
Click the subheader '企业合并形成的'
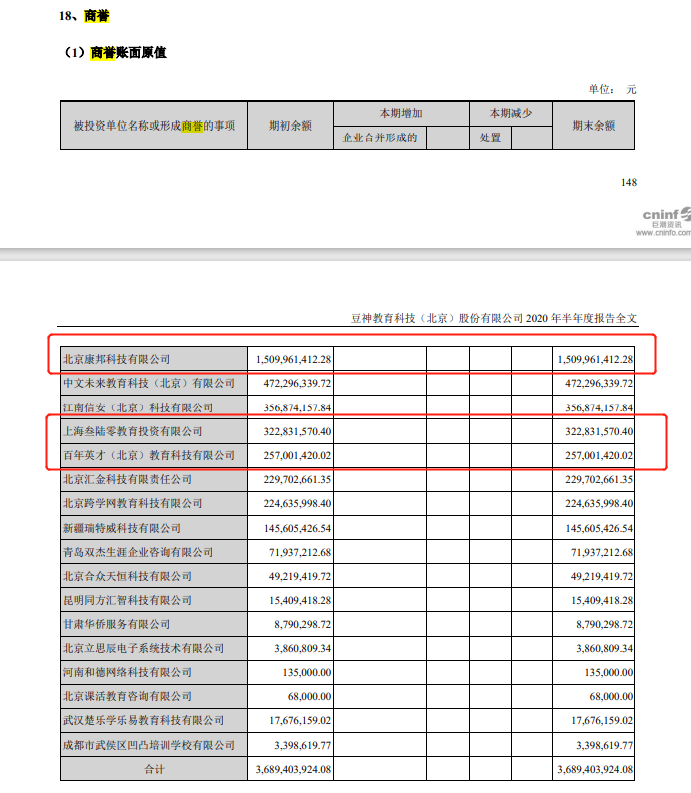[380, 138]
